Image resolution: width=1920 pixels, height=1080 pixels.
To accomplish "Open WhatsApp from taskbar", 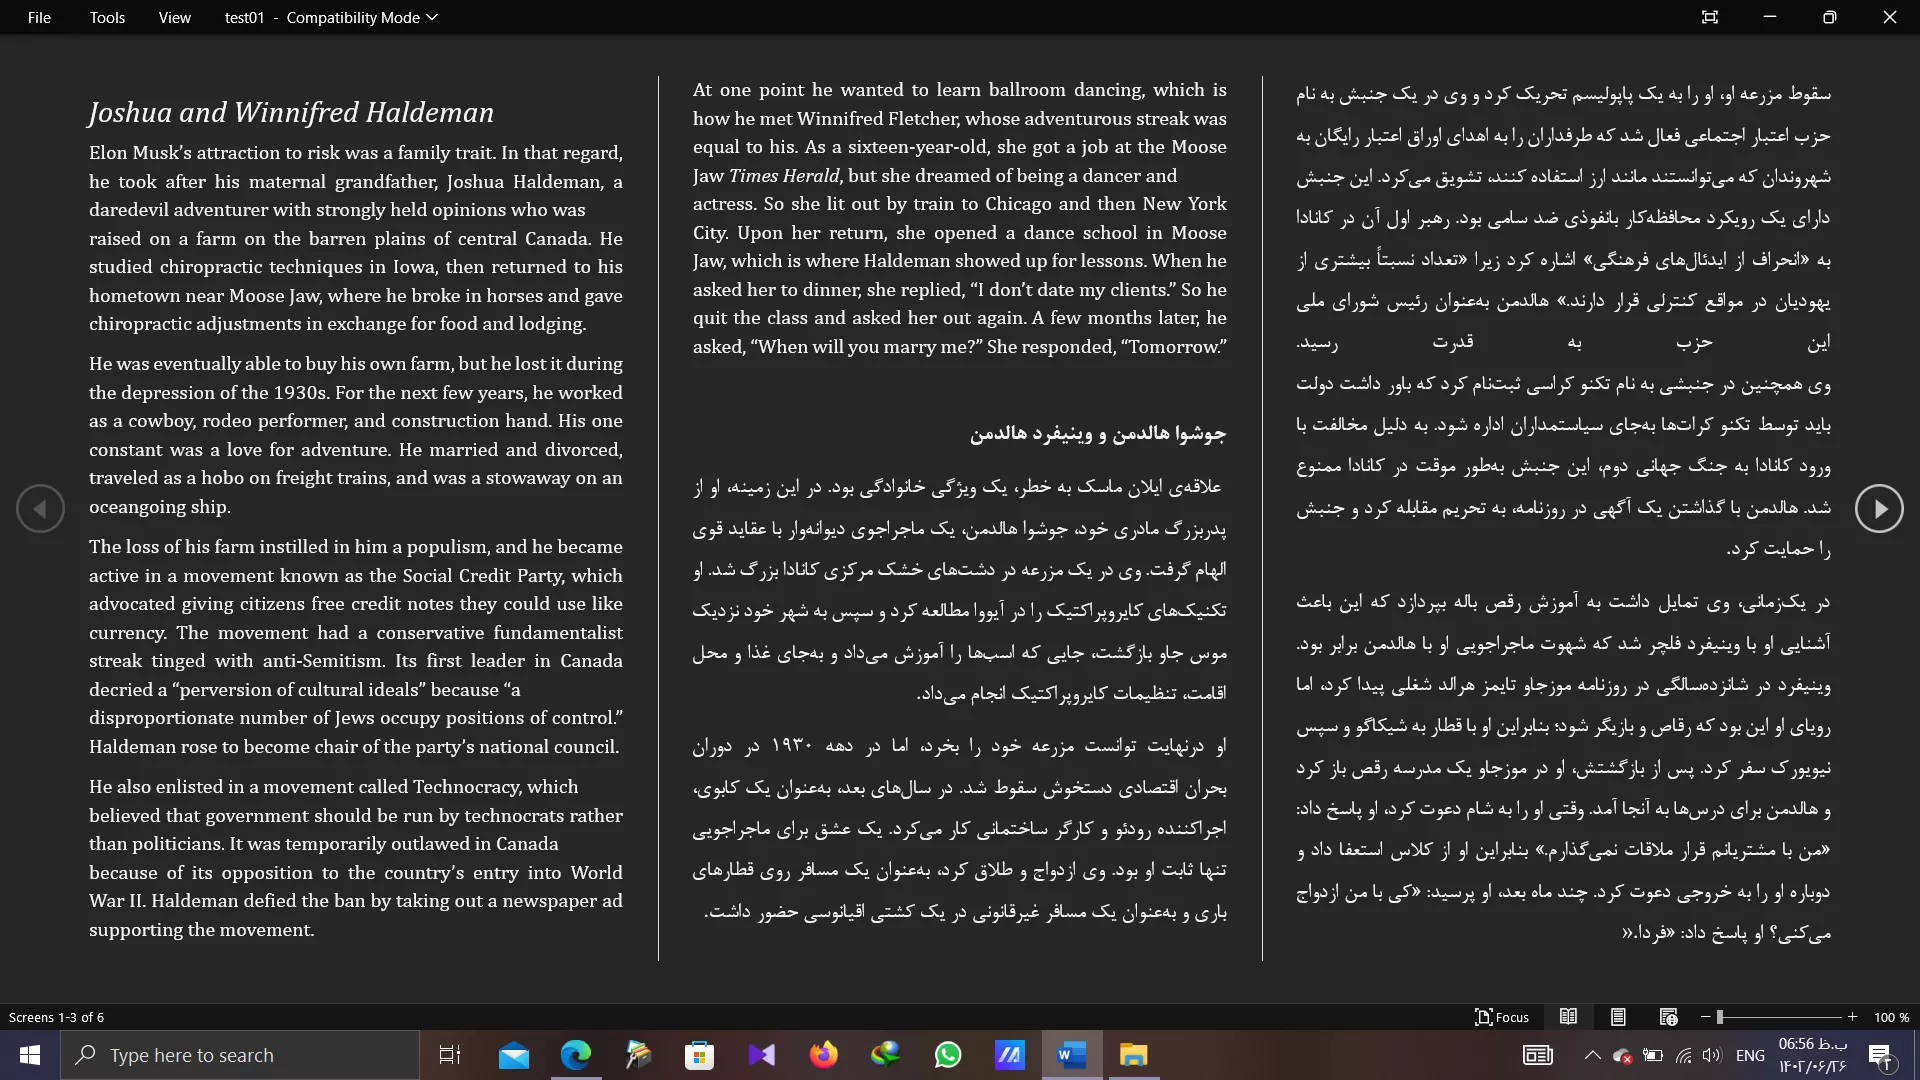I will (x=947, y=1055).
